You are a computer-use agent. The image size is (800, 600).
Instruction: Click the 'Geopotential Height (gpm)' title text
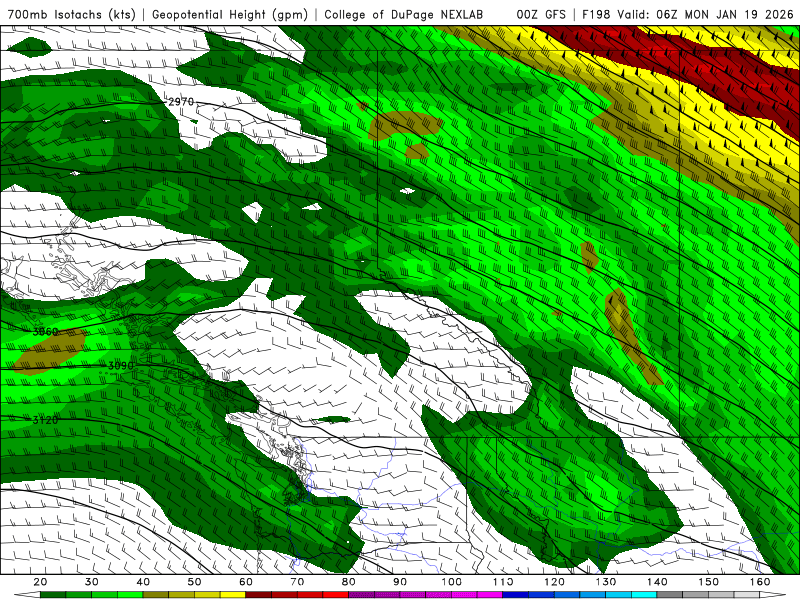tap(230, 14)
